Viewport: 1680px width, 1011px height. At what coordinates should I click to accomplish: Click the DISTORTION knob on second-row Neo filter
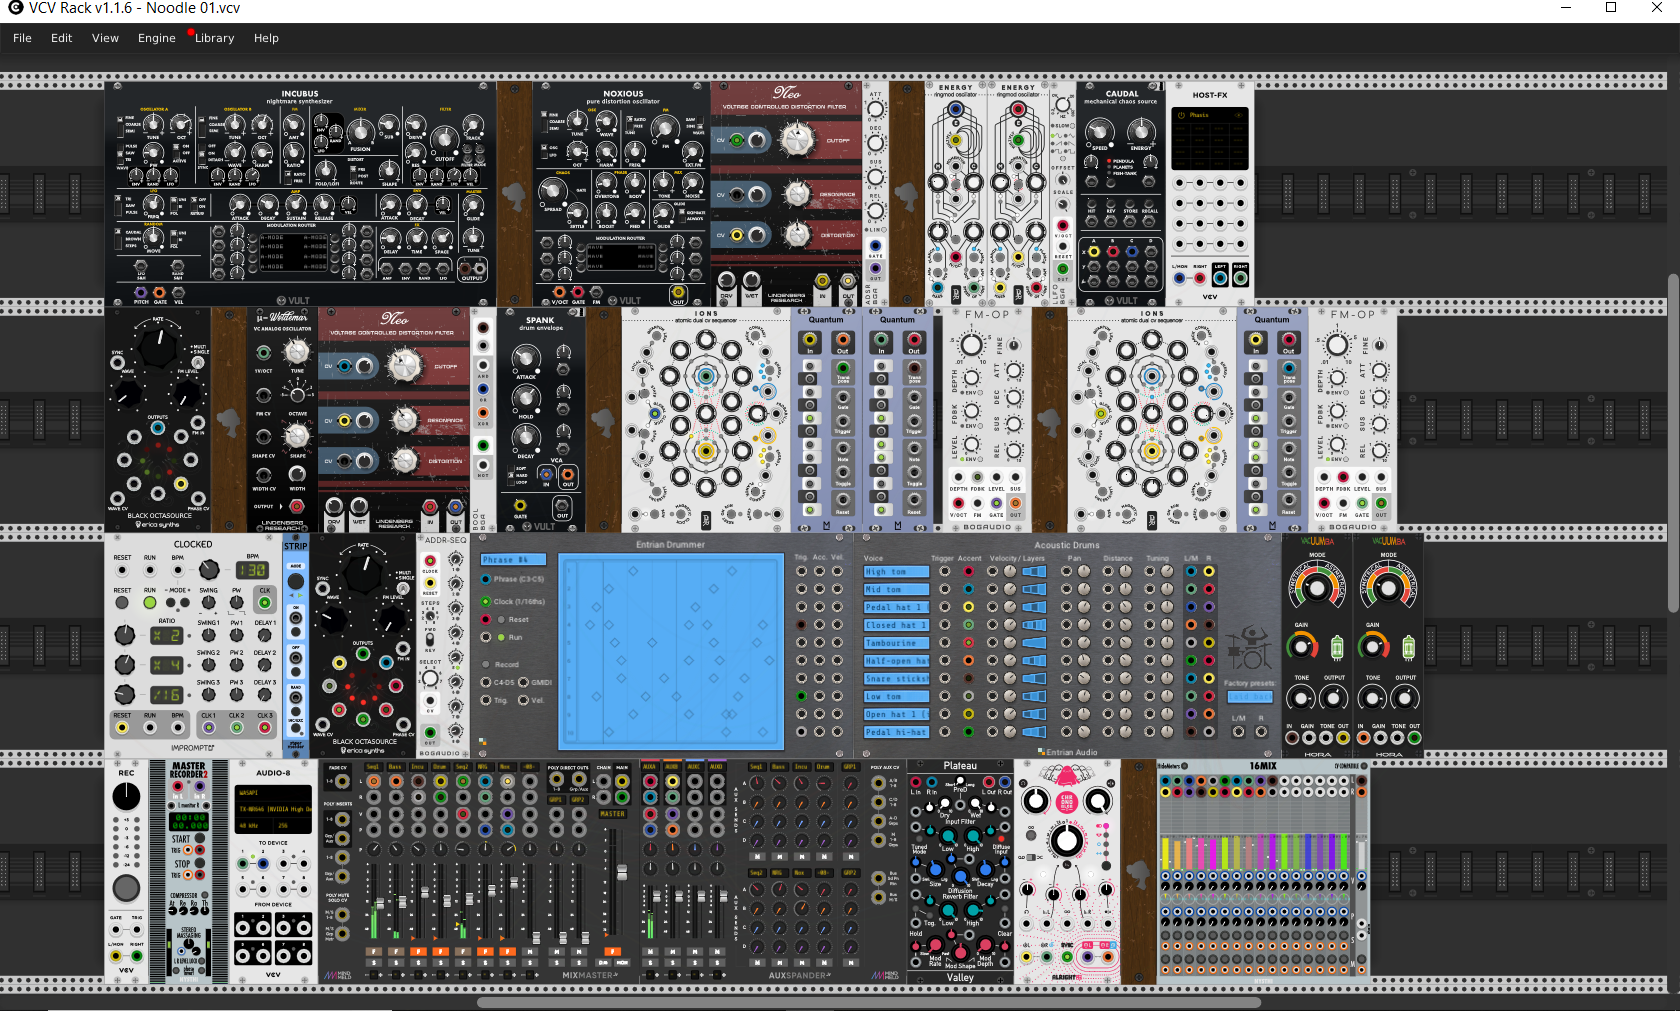[x=404, y=461]
